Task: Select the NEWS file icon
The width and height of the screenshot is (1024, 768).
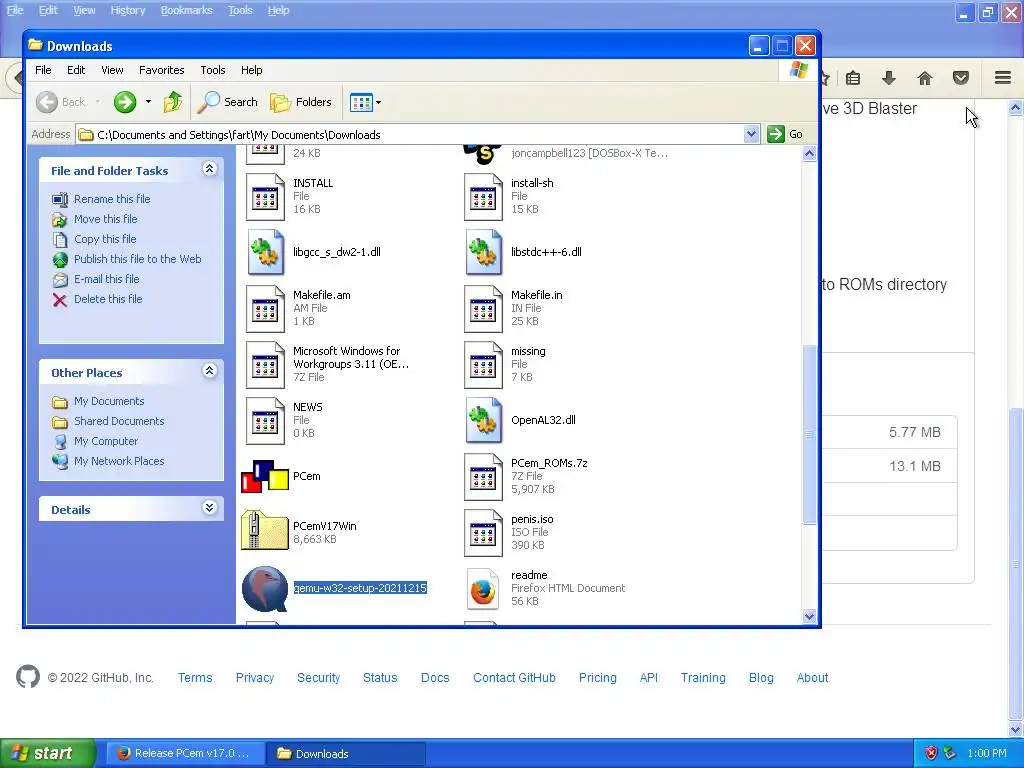Action: point(265,421)
